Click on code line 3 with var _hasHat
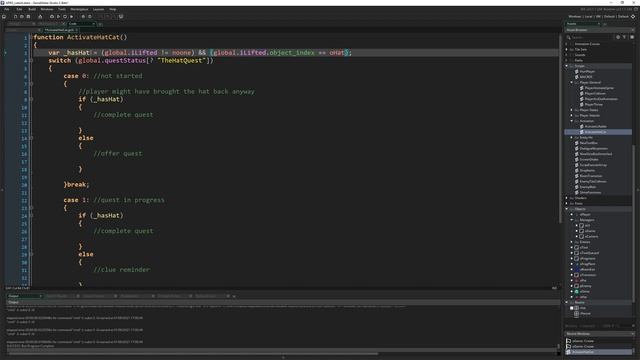Image resolution: width=640 pixels, height=360 pixels. click(x=296, y=53)
